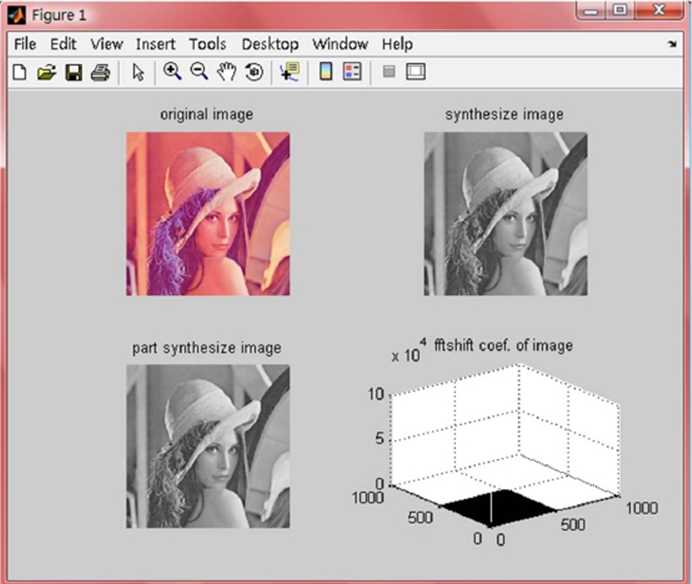The image size is (692, 584).
Task: Open the Window menu
Action: click(x=340, y=44)
